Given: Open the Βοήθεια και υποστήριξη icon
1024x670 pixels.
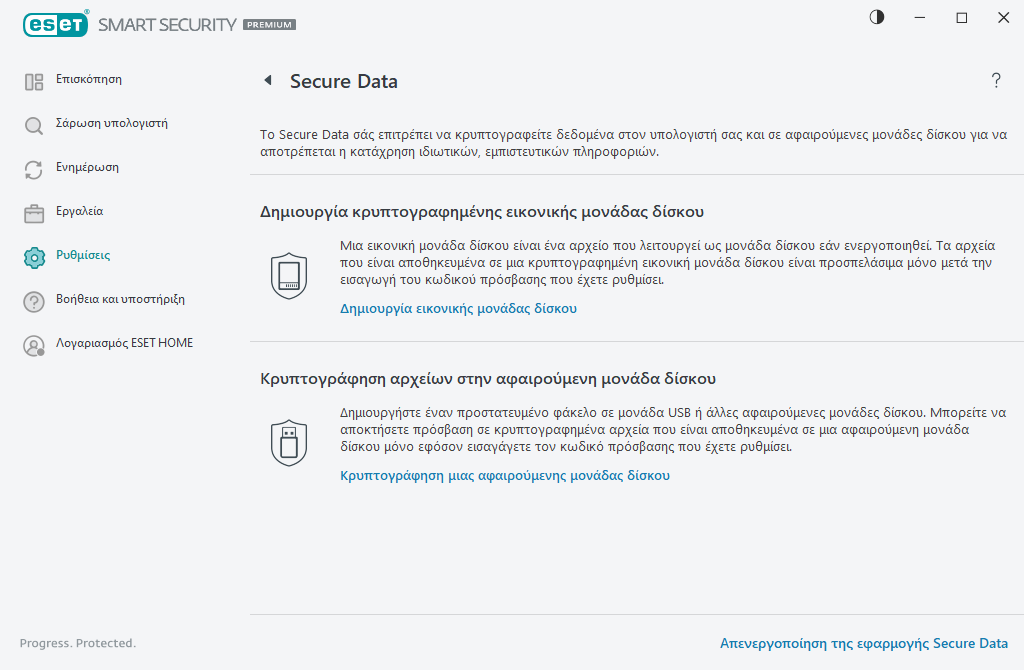Looking at the screenshot, I should click(33, 299).
